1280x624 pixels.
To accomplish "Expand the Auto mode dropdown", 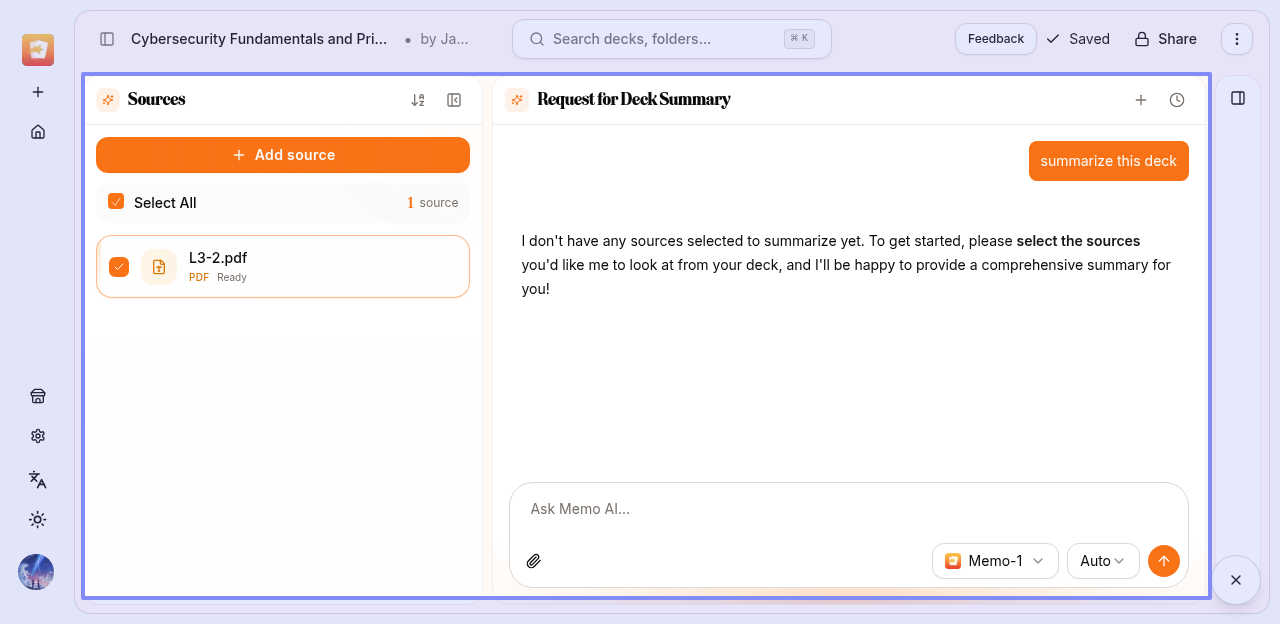I will pyautogui.click(x=1102, y=561).
